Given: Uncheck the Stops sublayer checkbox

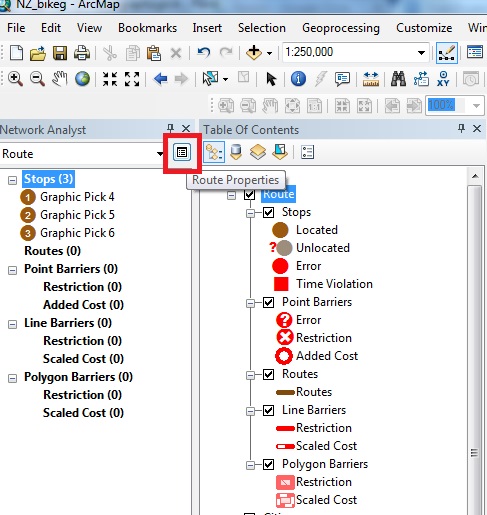Looking at the screenshot, I should (x=269, y=212).
